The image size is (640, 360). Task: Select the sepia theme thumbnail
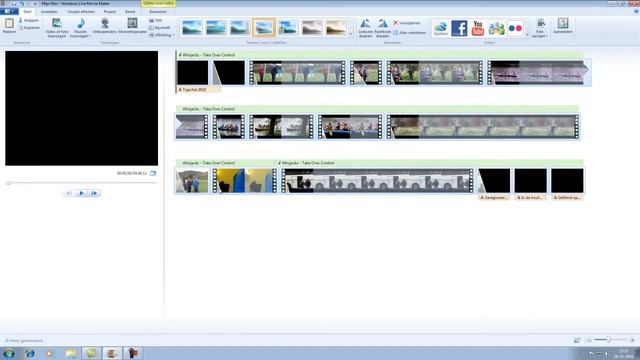(x=336, y=28)
